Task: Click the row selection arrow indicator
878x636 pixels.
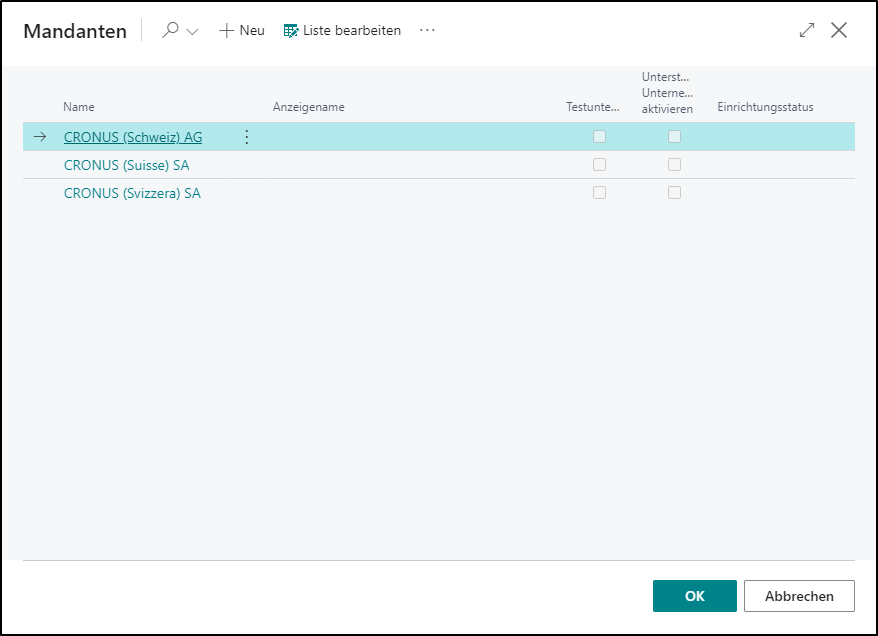Action: tap(40, 137)
